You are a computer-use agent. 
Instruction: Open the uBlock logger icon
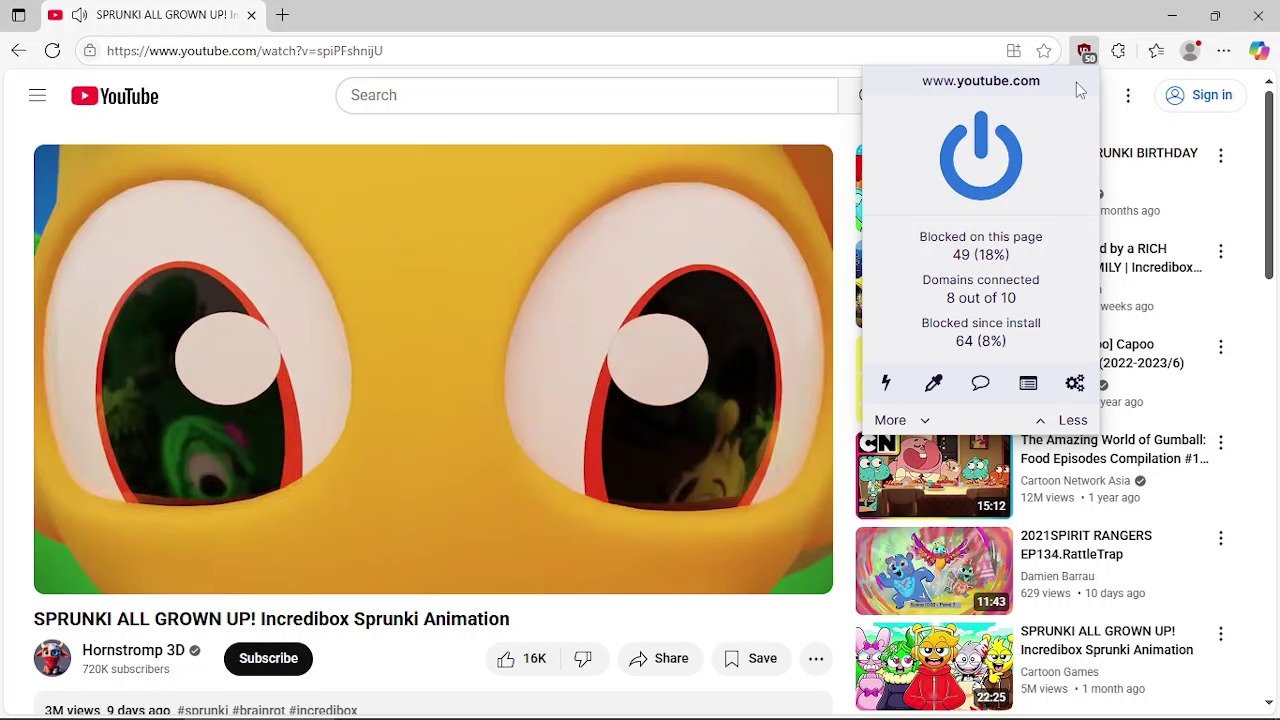point(1028,383)
